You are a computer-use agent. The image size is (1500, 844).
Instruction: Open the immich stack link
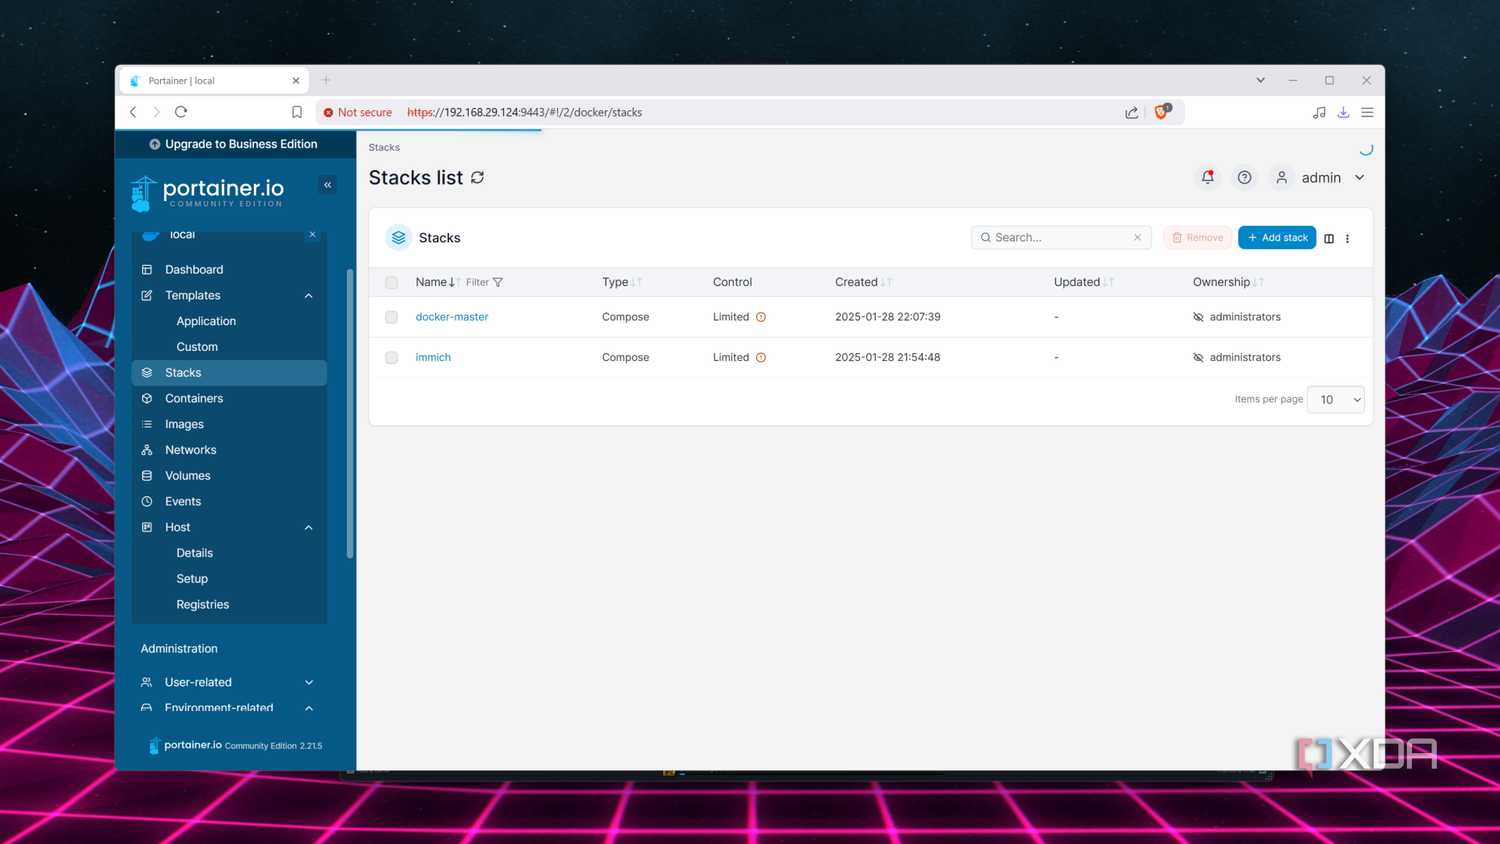click(433, 357)
